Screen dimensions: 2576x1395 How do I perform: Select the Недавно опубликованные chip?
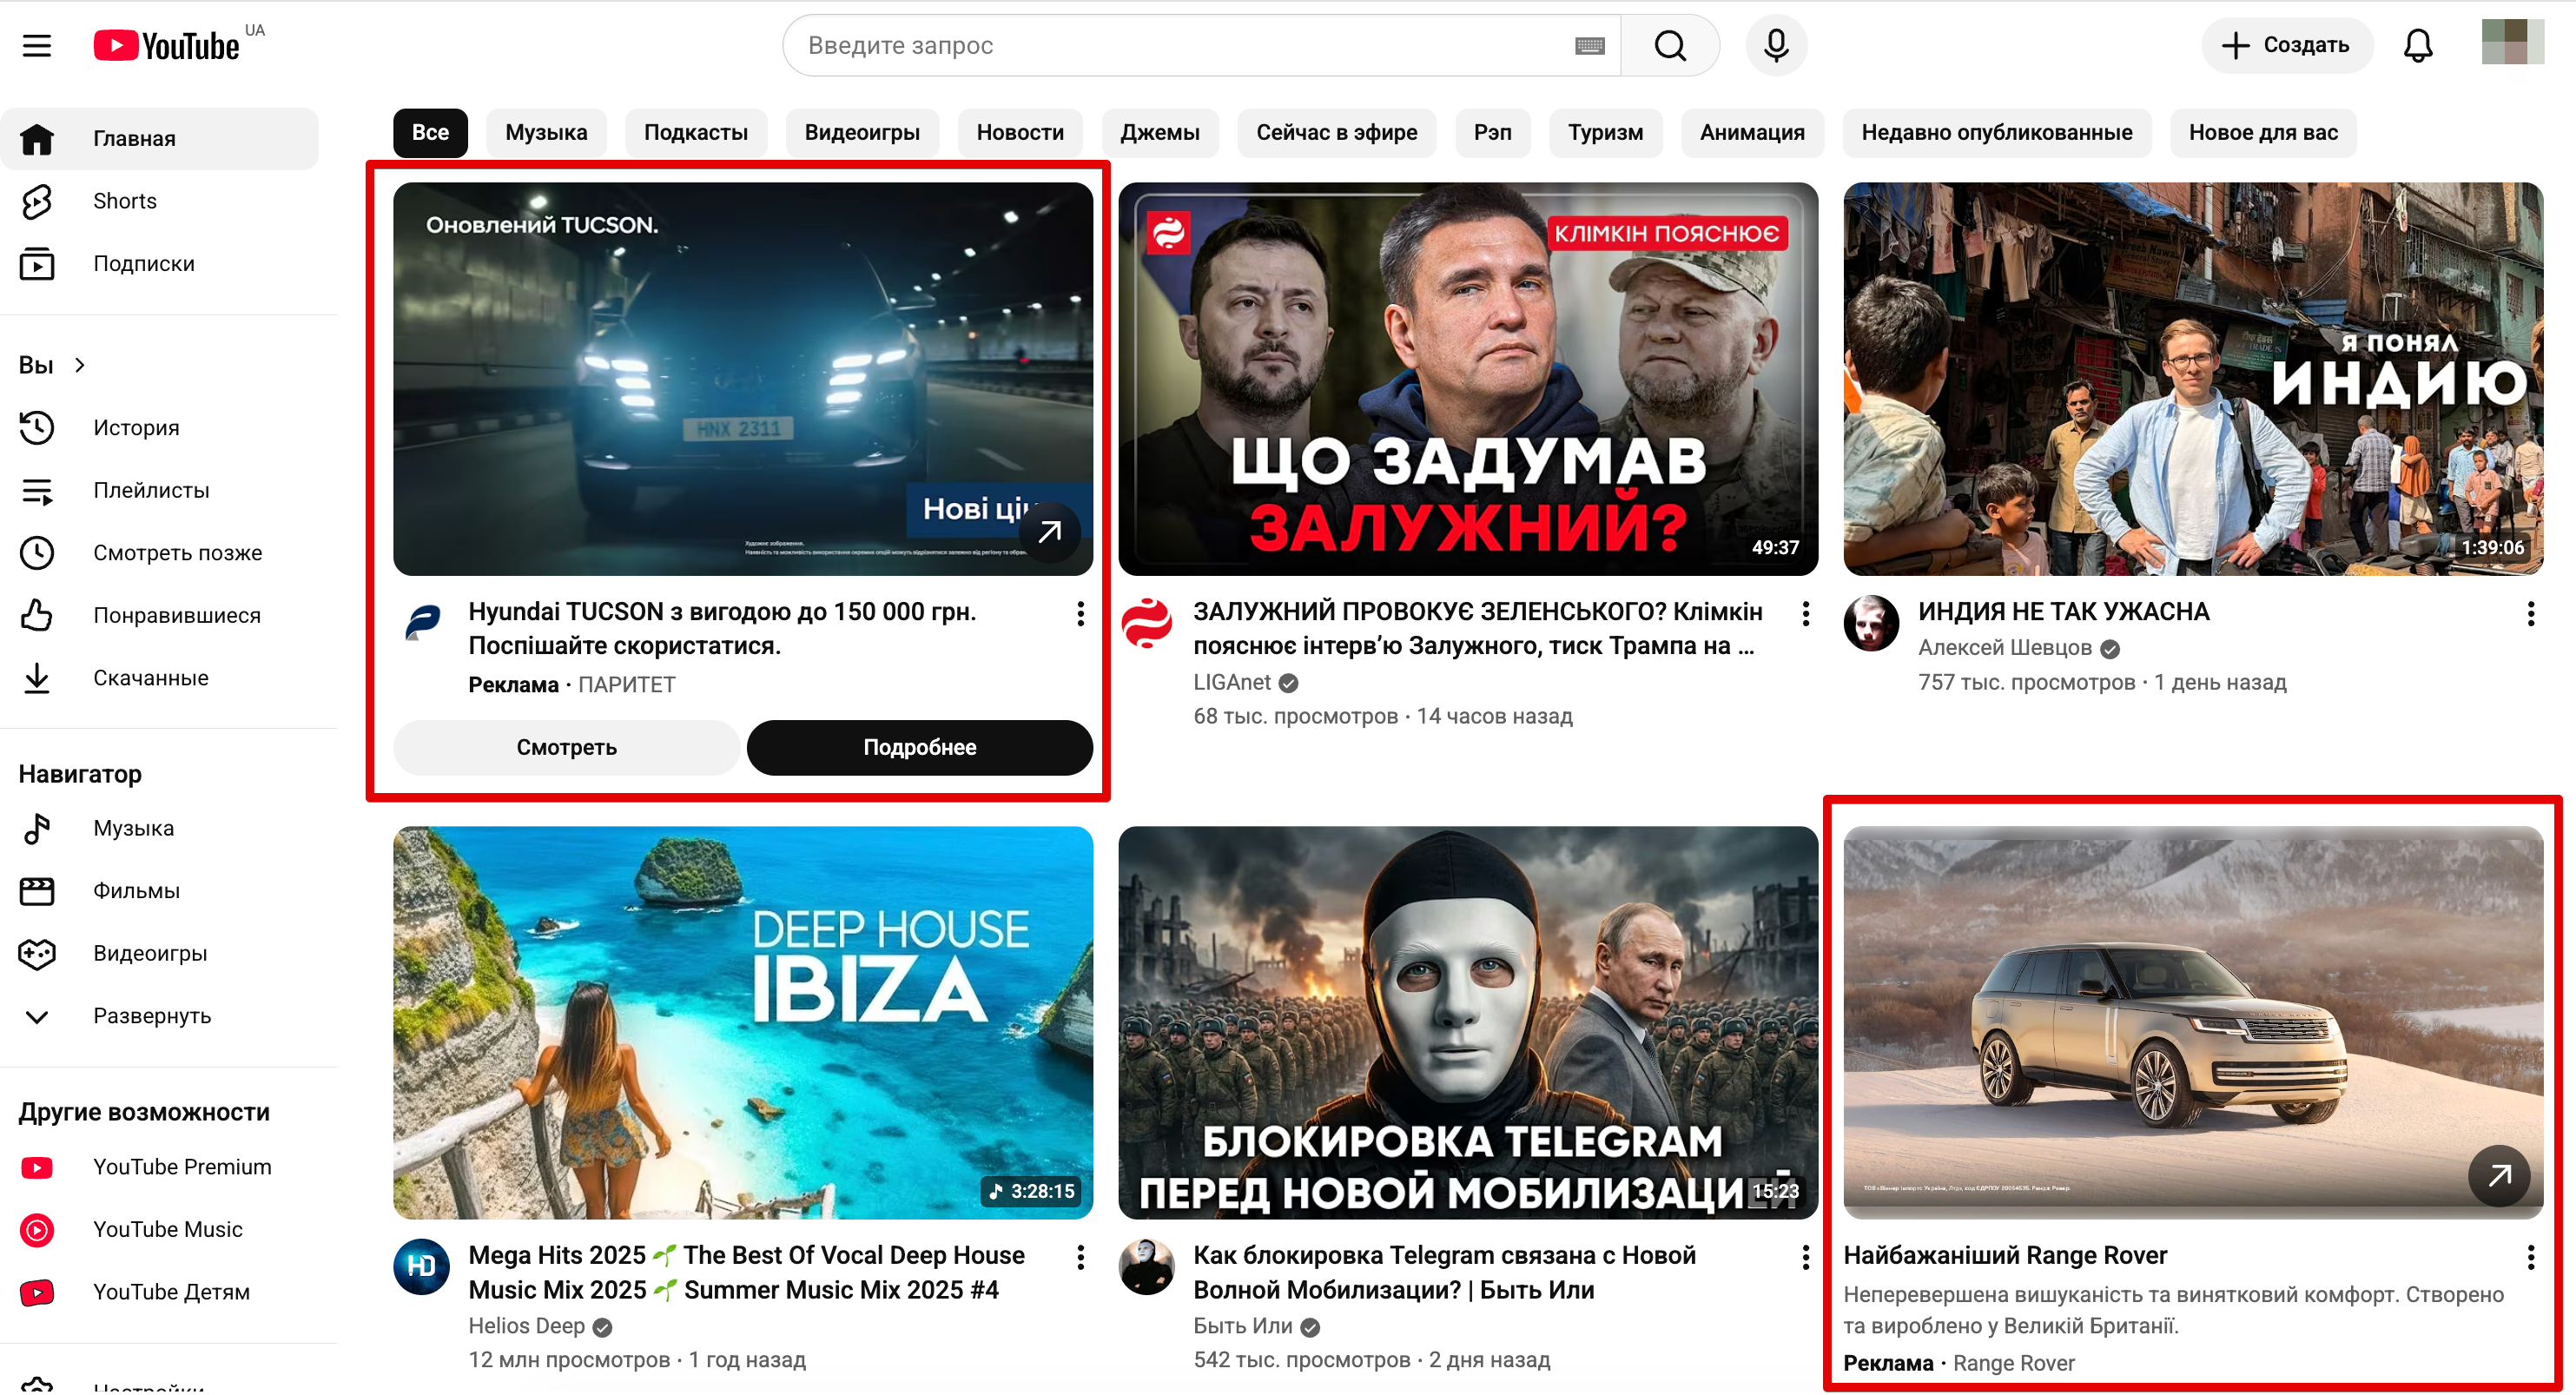pos(1996,133)
